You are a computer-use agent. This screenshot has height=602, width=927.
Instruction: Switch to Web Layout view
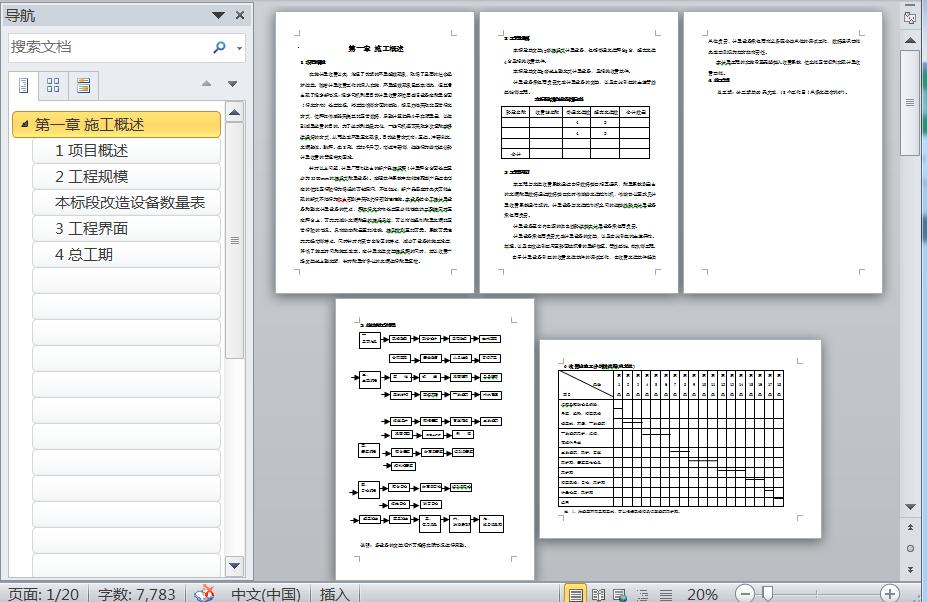click(x=620, y=594)
